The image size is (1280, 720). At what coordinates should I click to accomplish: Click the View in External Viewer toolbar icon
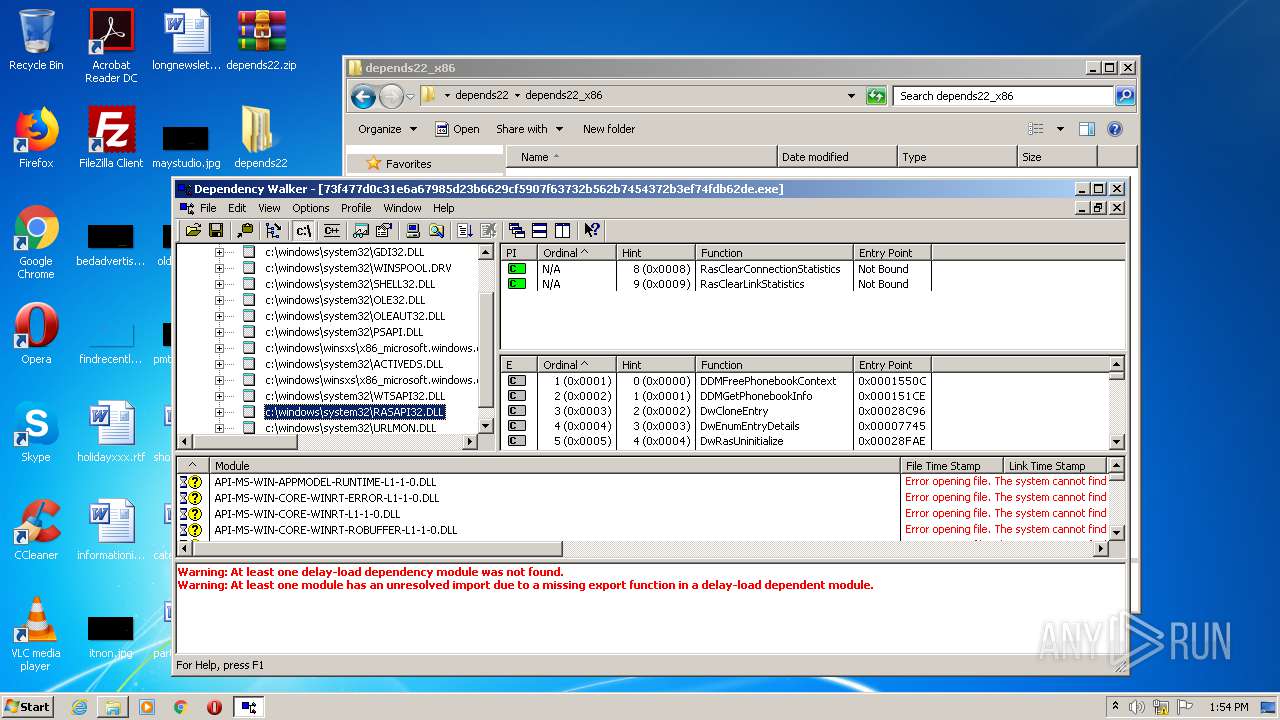(361, 230)
